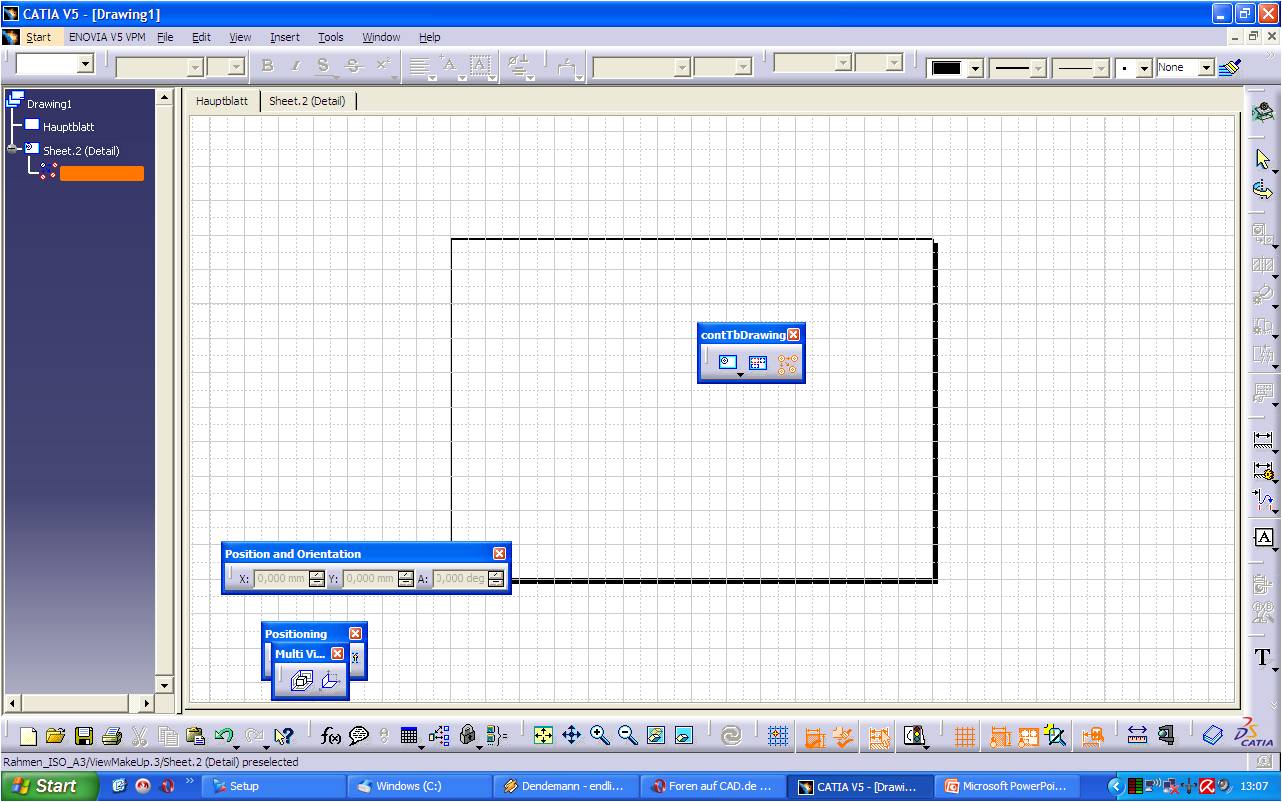Switch to the Hauptblatt sheet tab
The height and width of the screenshot is (802, 1282).
[222, 101]
